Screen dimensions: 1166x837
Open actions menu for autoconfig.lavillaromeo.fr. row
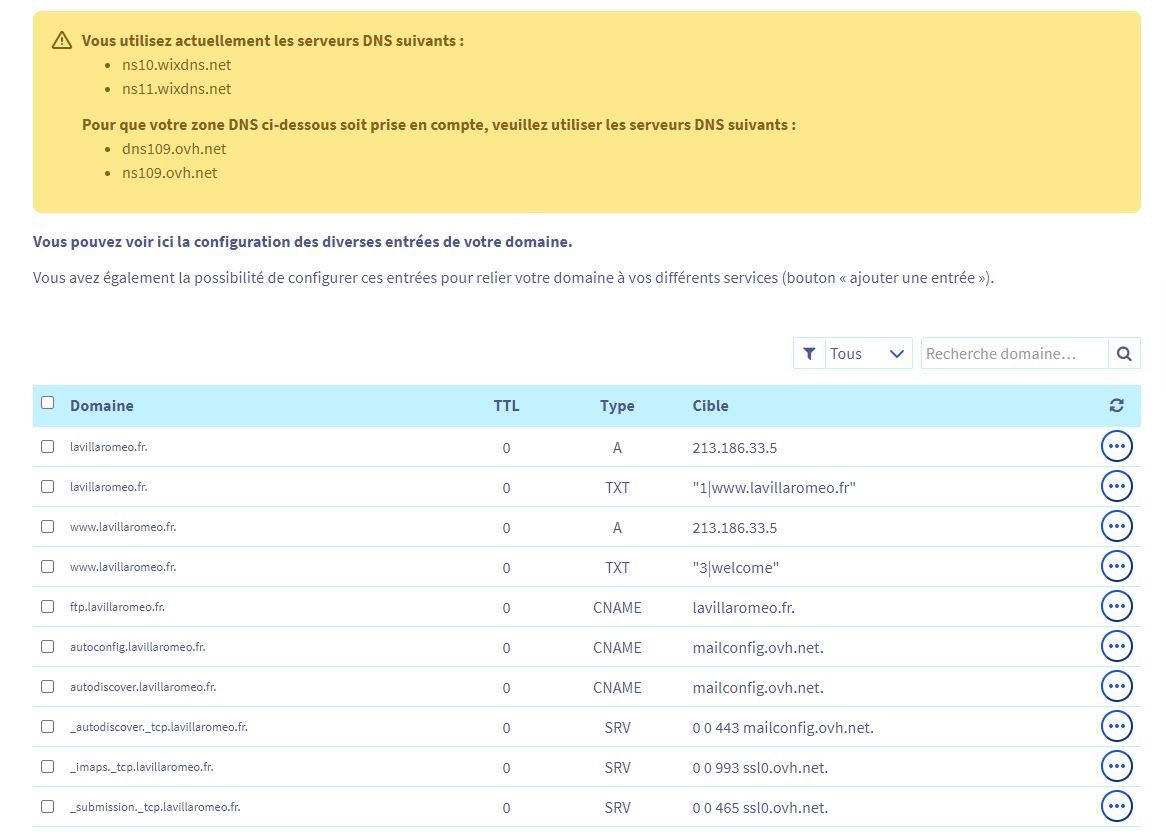click(1116, 647)
